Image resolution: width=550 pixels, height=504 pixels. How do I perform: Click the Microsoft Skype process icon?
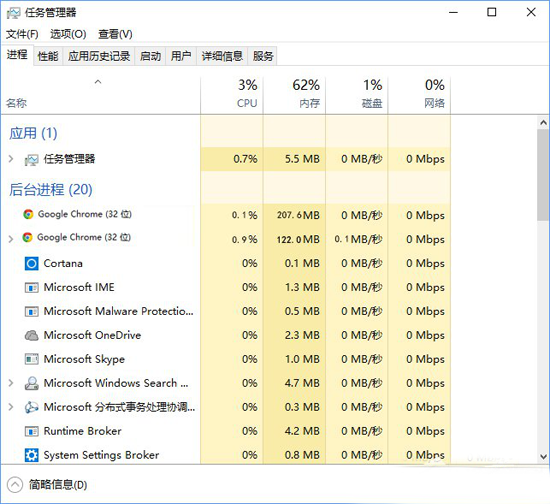32,359
